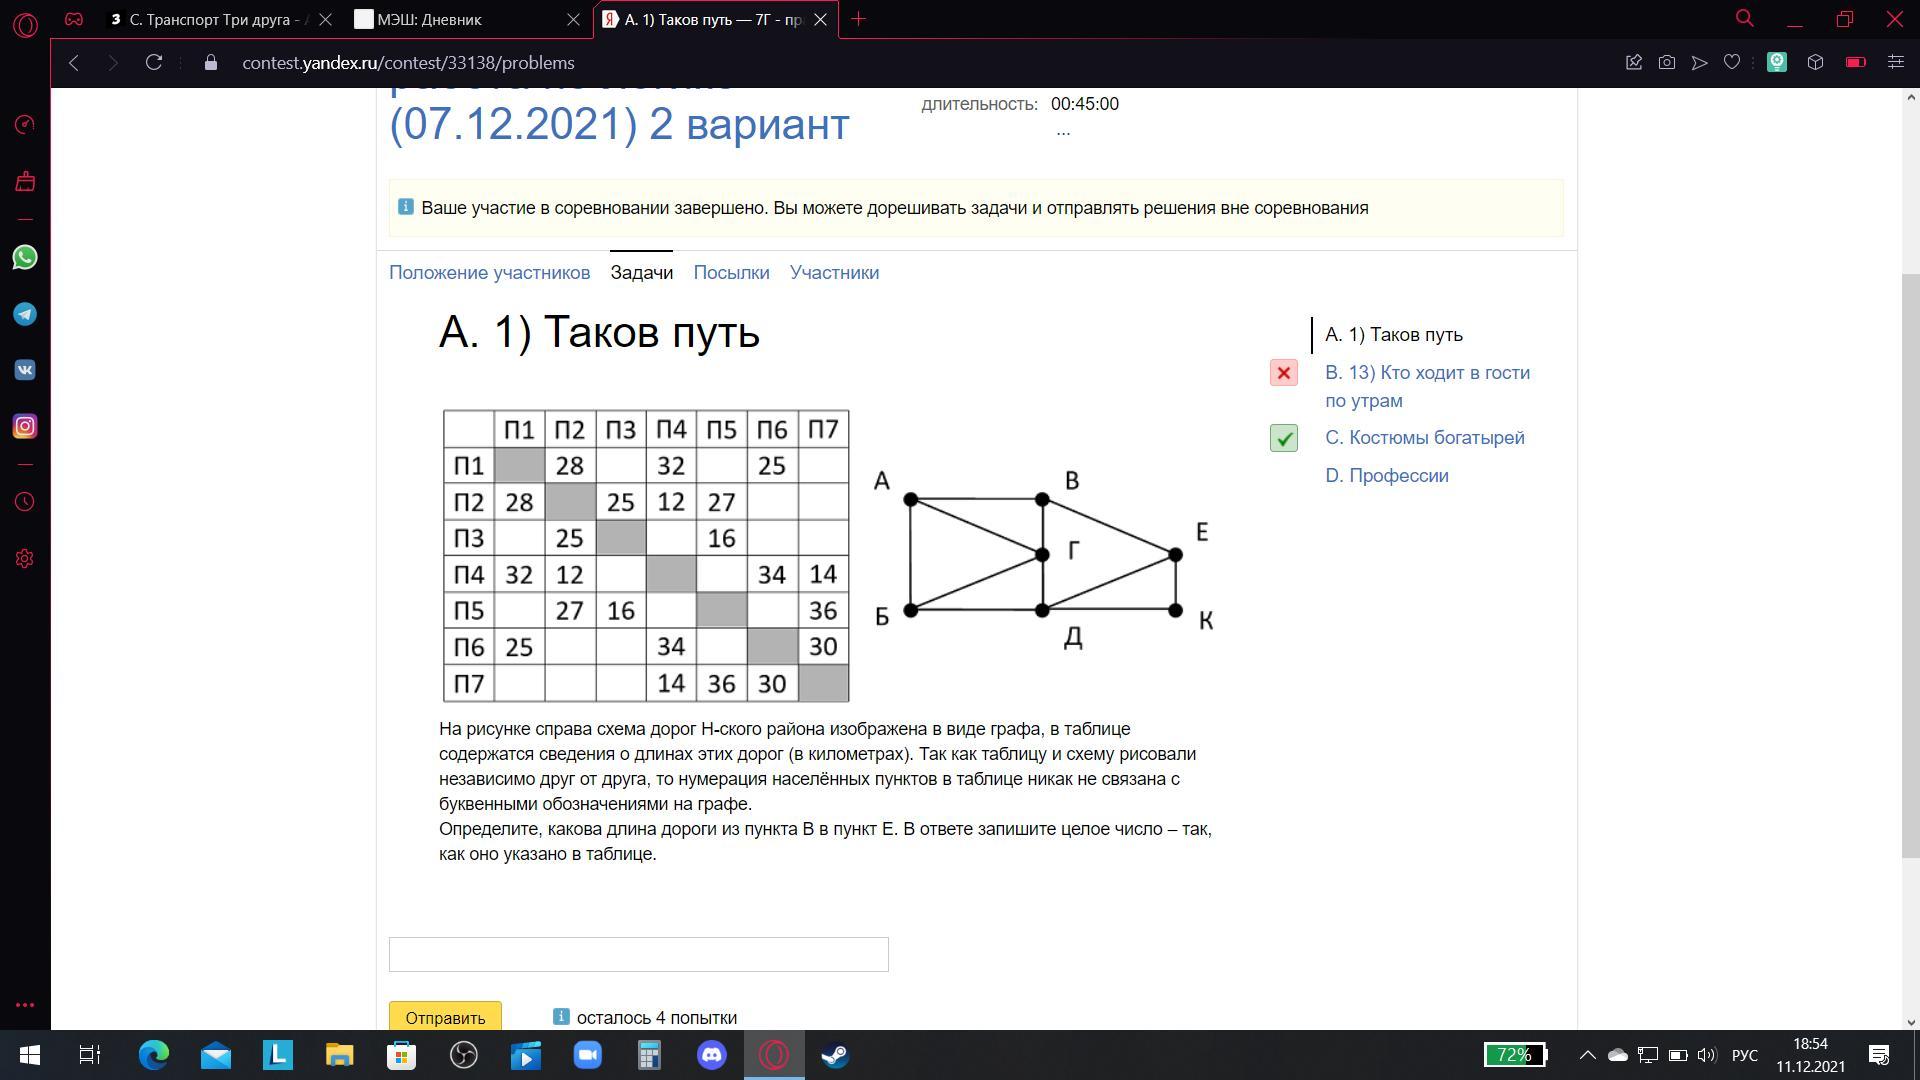The image size is (1920, 1080).
Task: Switch to the Посылки tab
Action: [x=731, y=272]
